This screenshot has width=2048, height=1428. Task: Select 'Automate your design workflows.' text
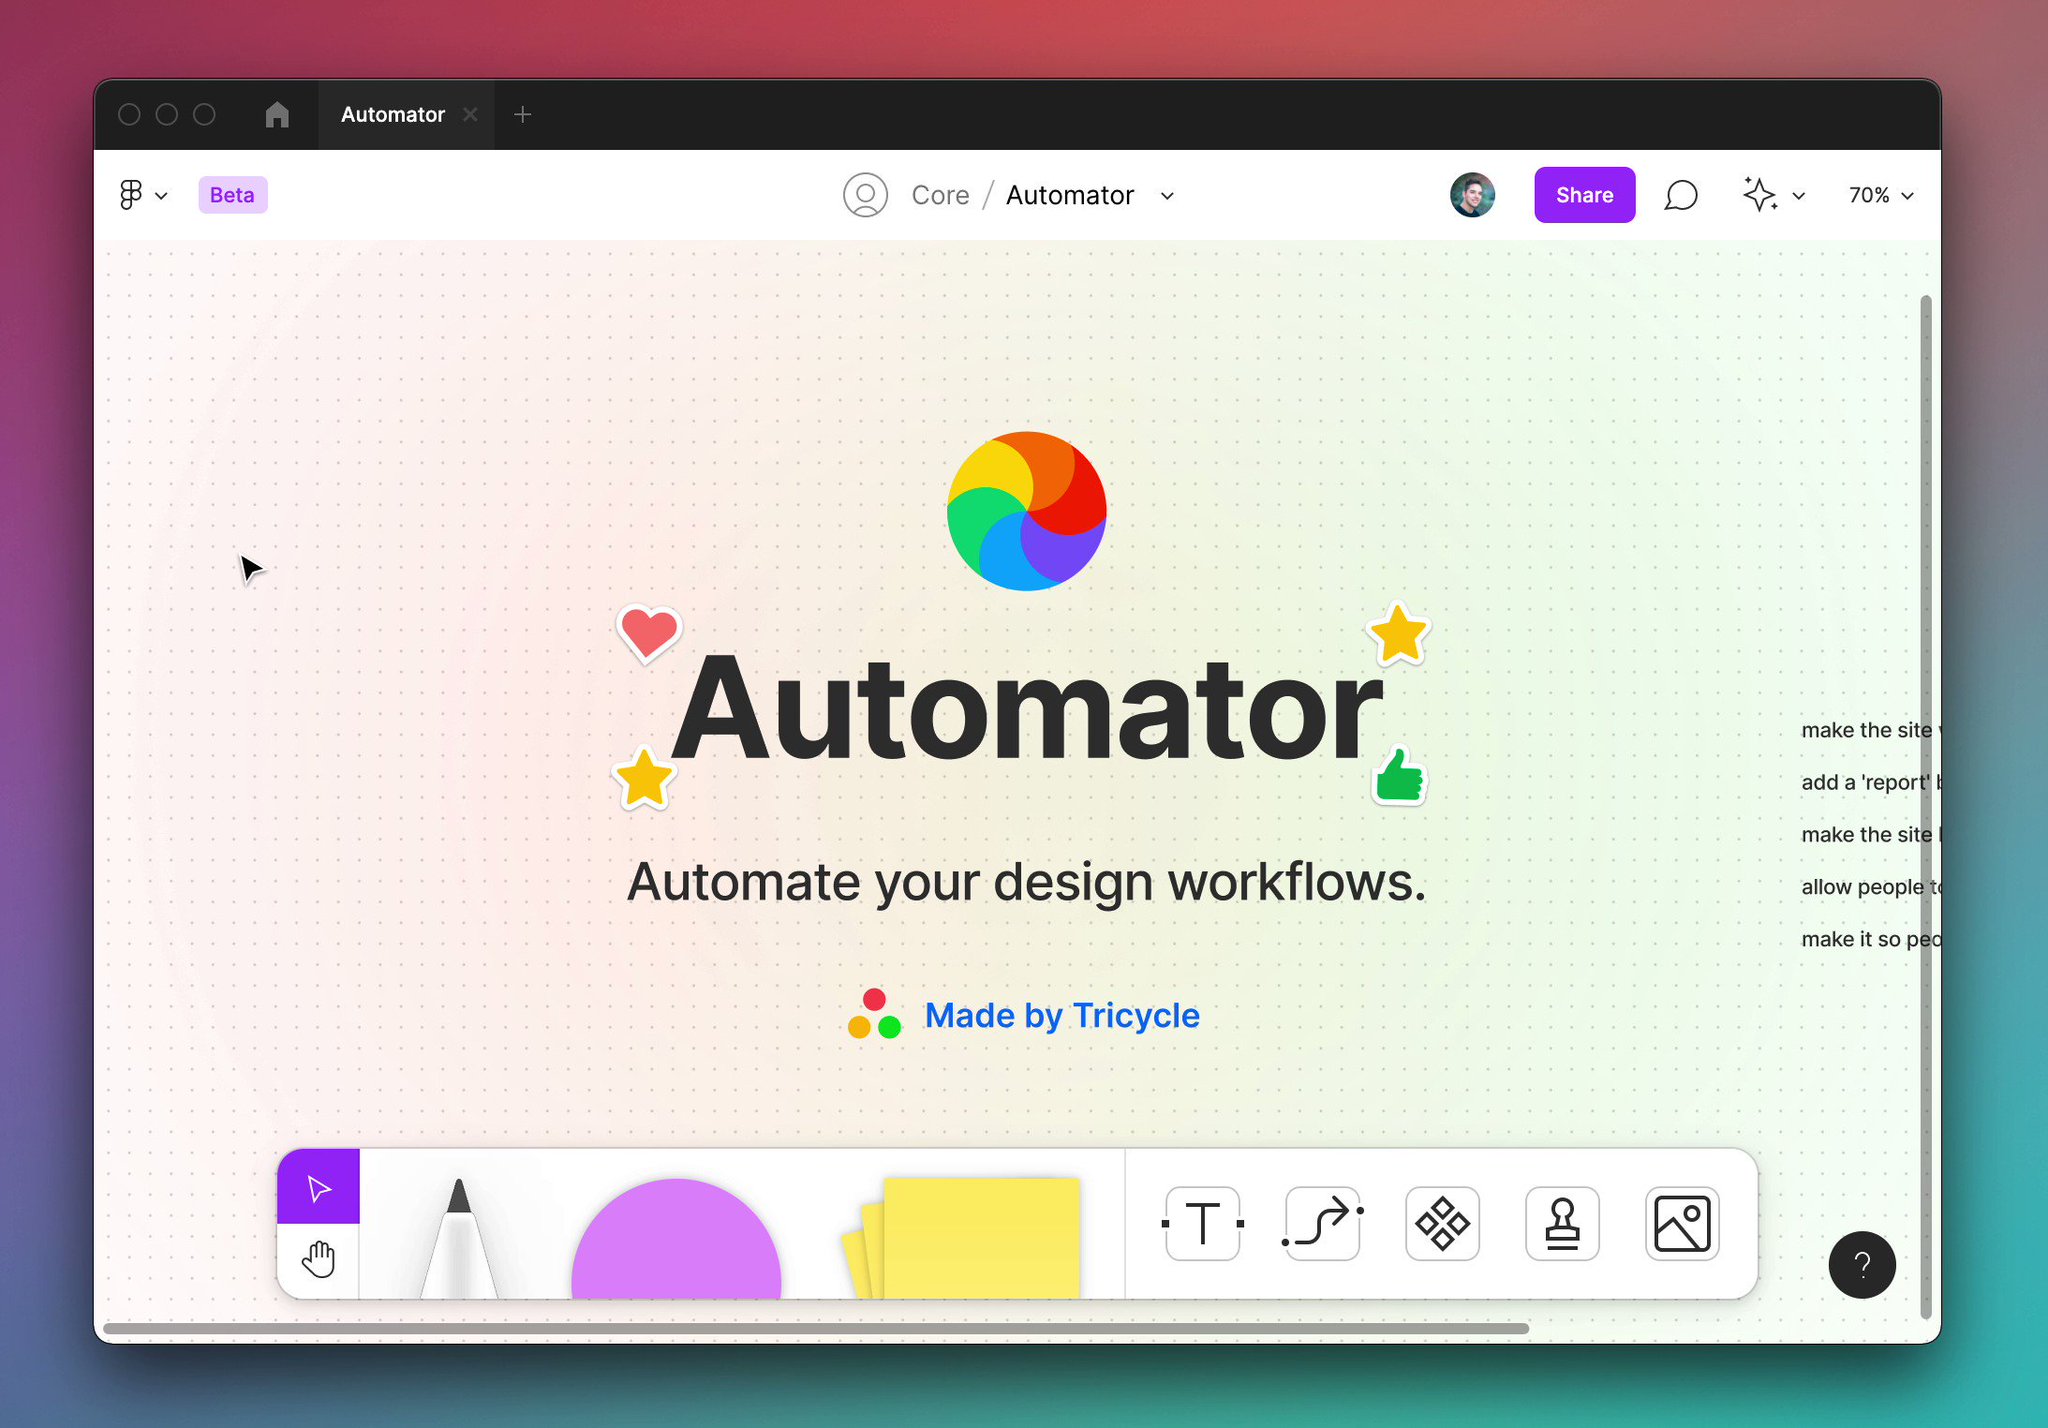tap(1026, 883)
